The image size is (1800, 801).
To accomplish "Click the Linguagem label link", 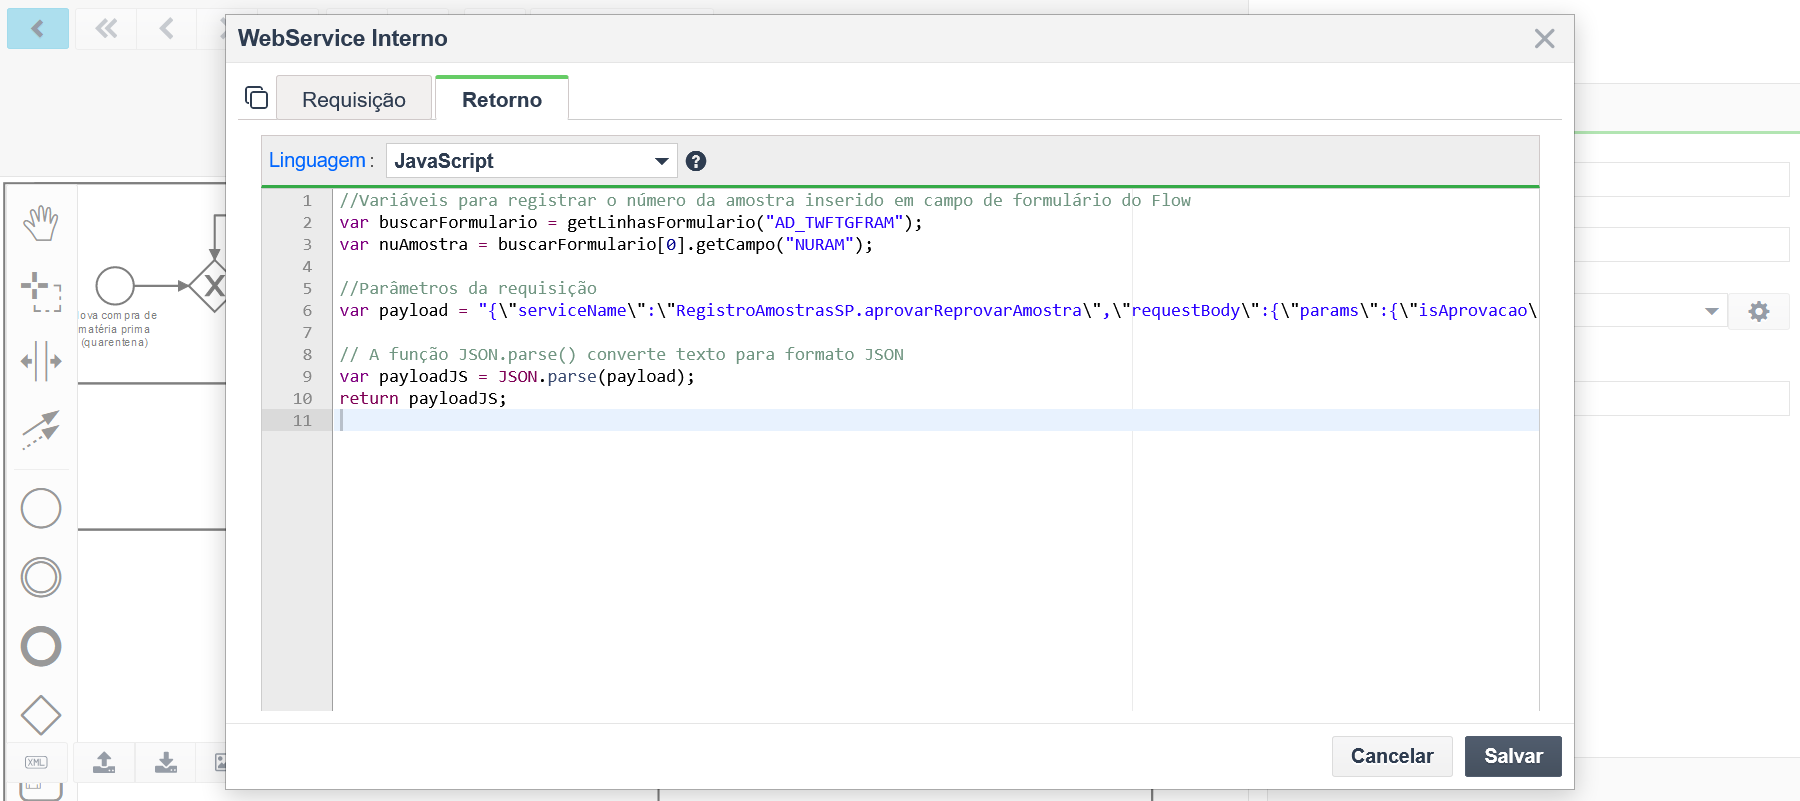I will pos(317,160).
